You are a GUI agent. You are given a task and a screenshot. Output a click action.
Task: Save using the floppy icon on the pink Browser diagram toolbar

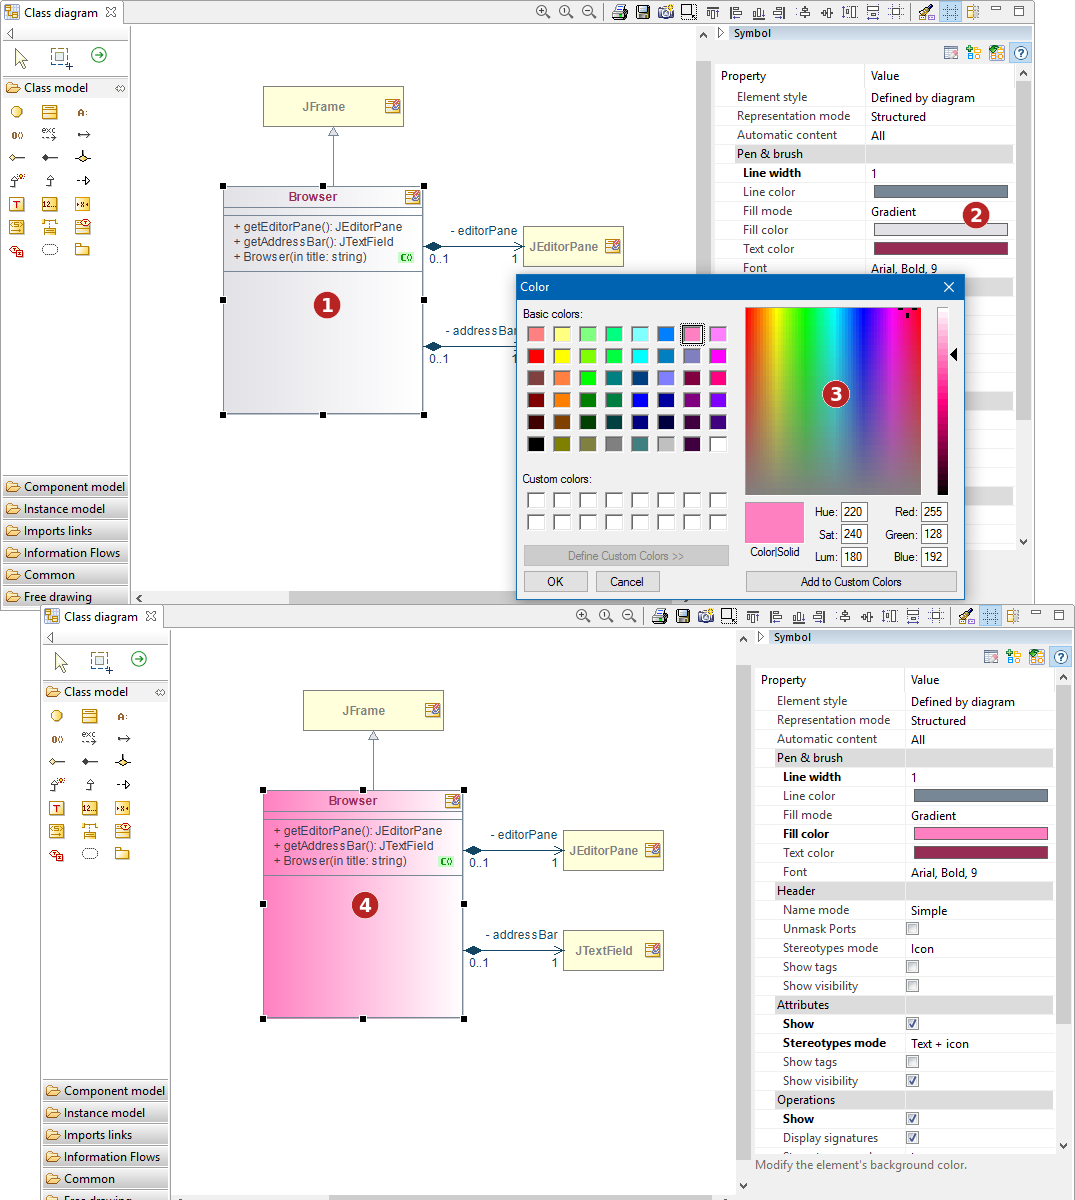pyautogui.click(x=683, y=616)
